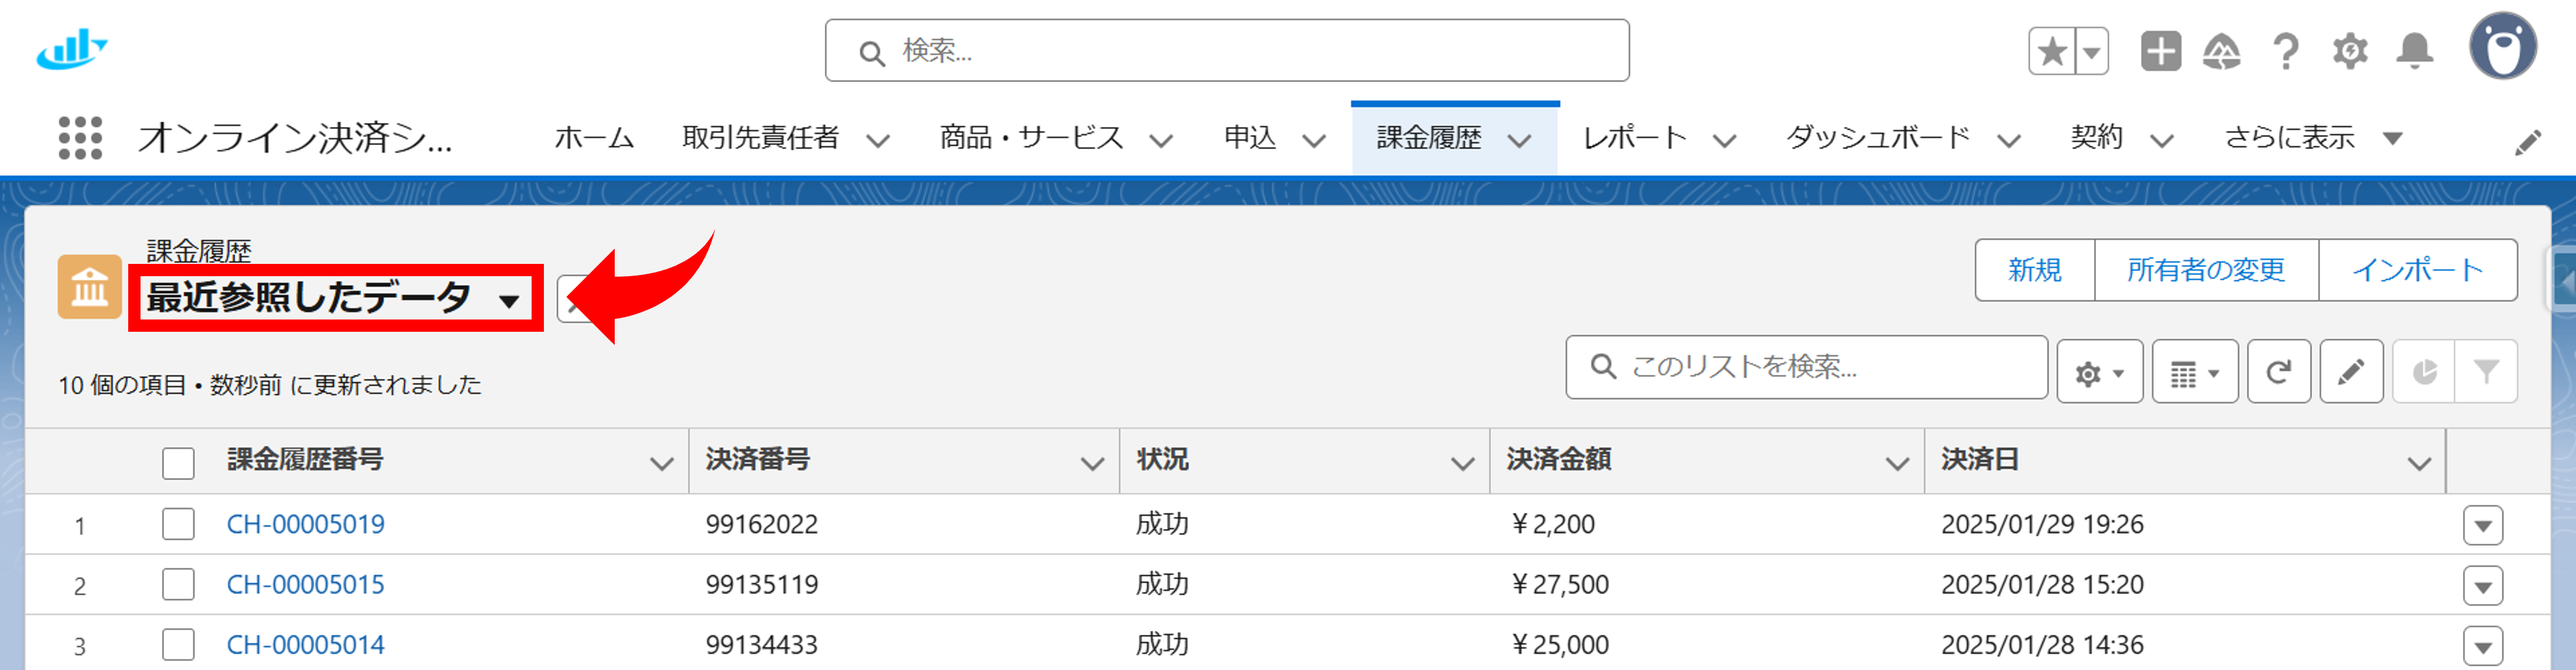This screenshot has height=670, width=2576.
Task: Switch to the ホーム tab
Action: 594,138
